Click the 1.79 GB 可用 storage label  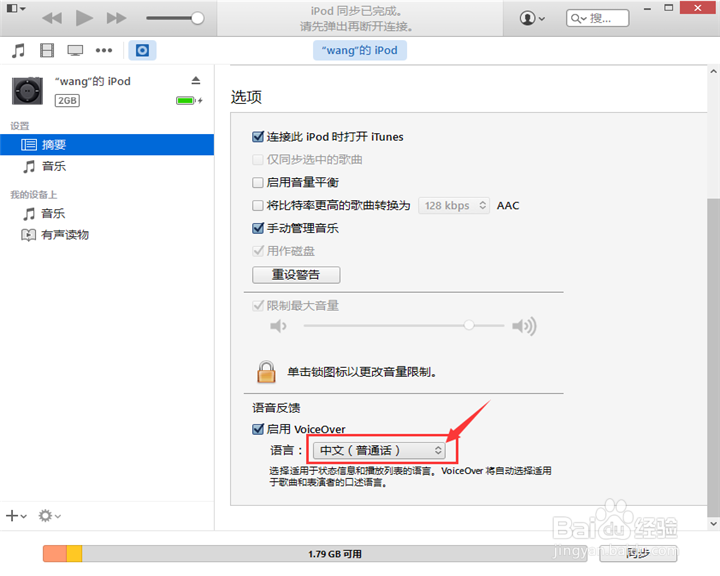335,554
